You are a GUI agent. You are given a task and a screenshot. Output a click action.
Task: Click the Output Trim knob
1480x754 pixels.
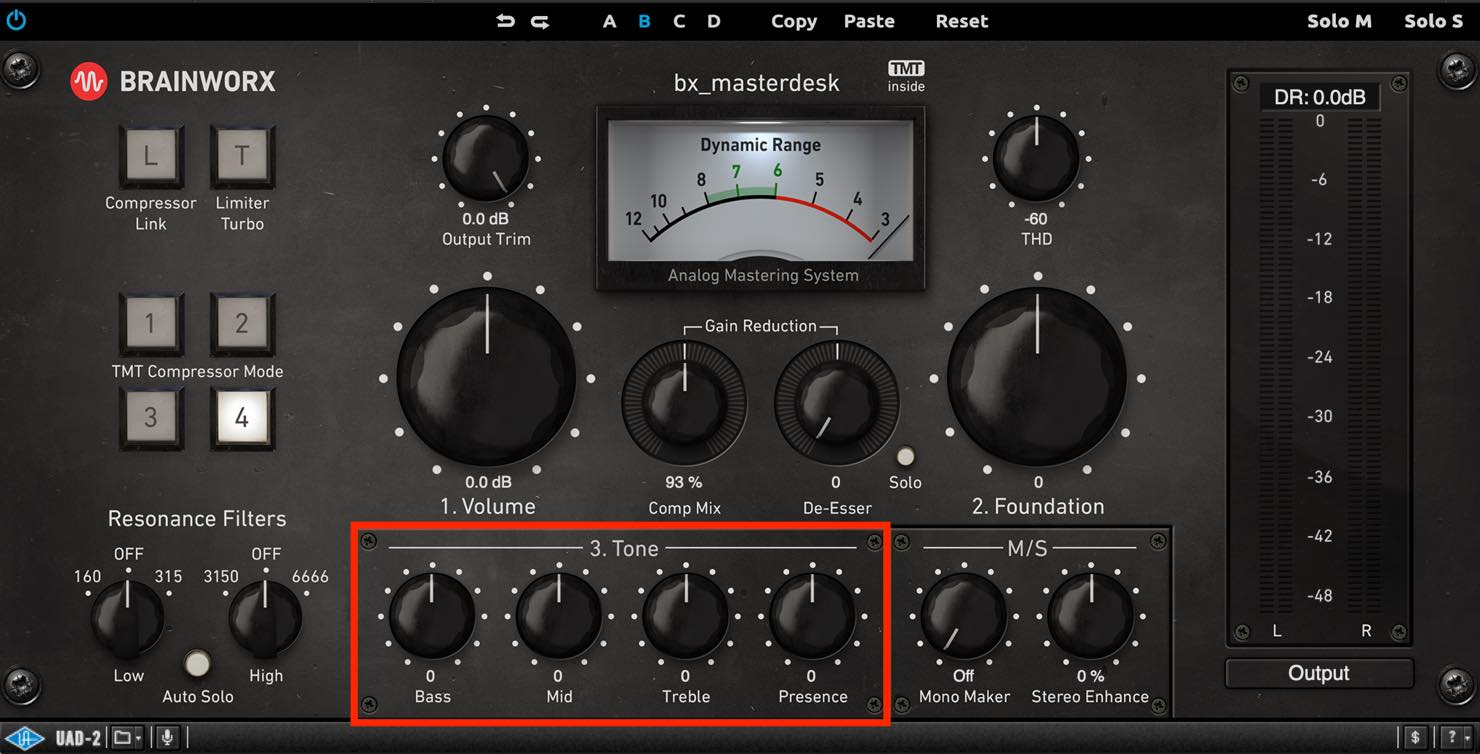click(x=486, y=158)
